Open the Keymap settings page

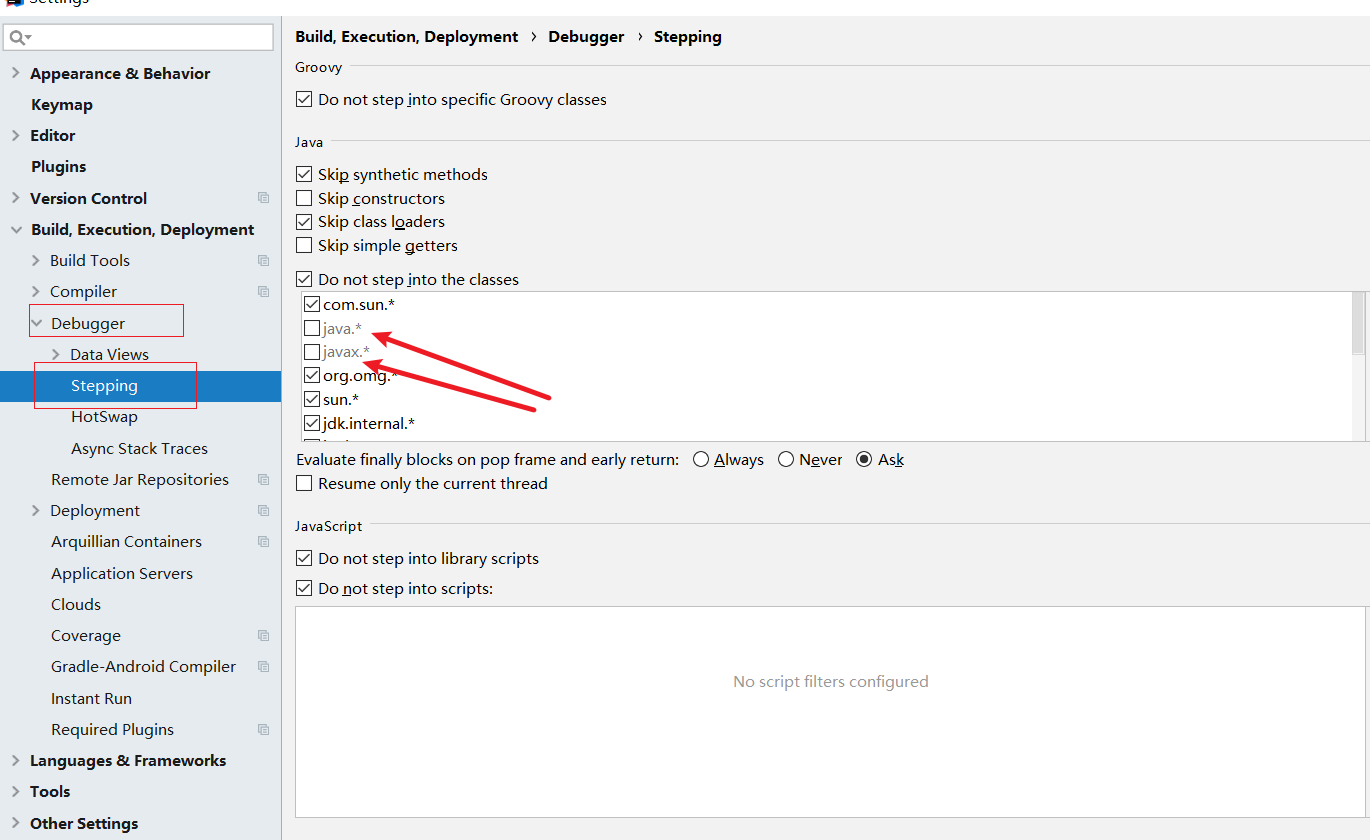tap(62, 105)
